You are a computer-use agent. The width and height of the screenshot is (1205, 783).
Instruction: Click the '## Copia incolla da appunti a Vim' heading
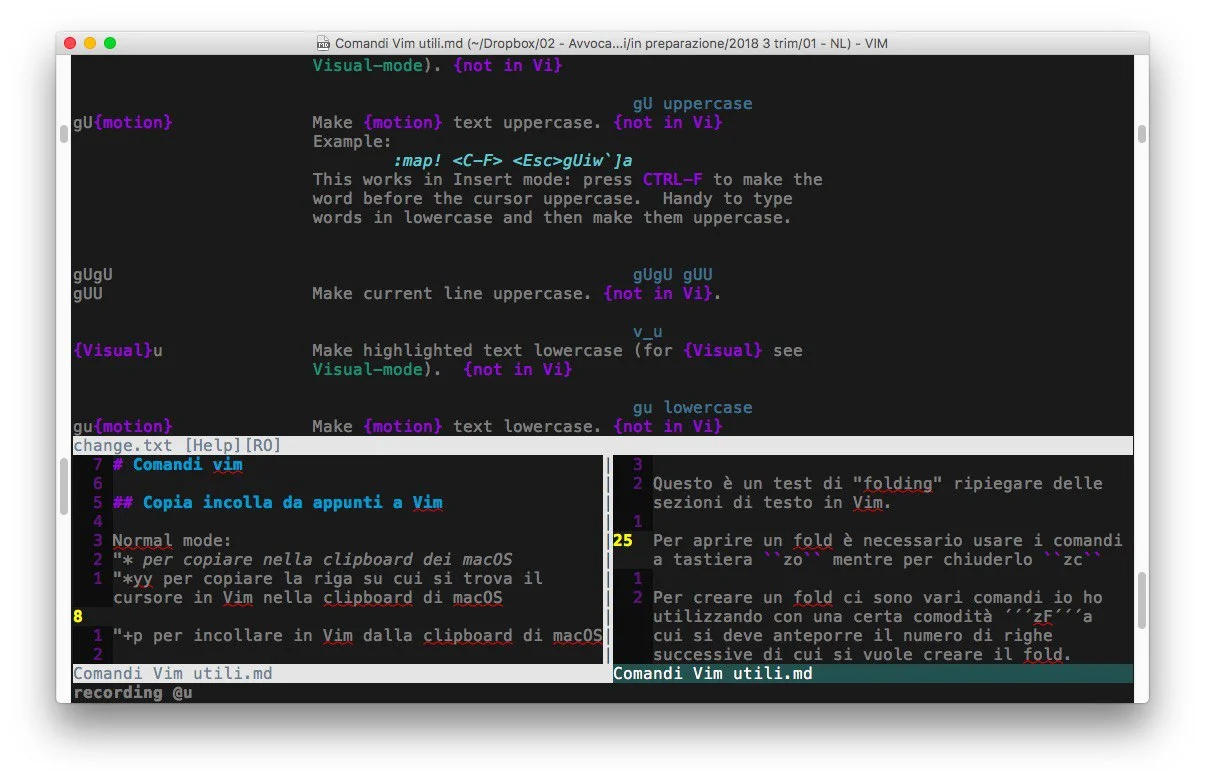point(278,503)
